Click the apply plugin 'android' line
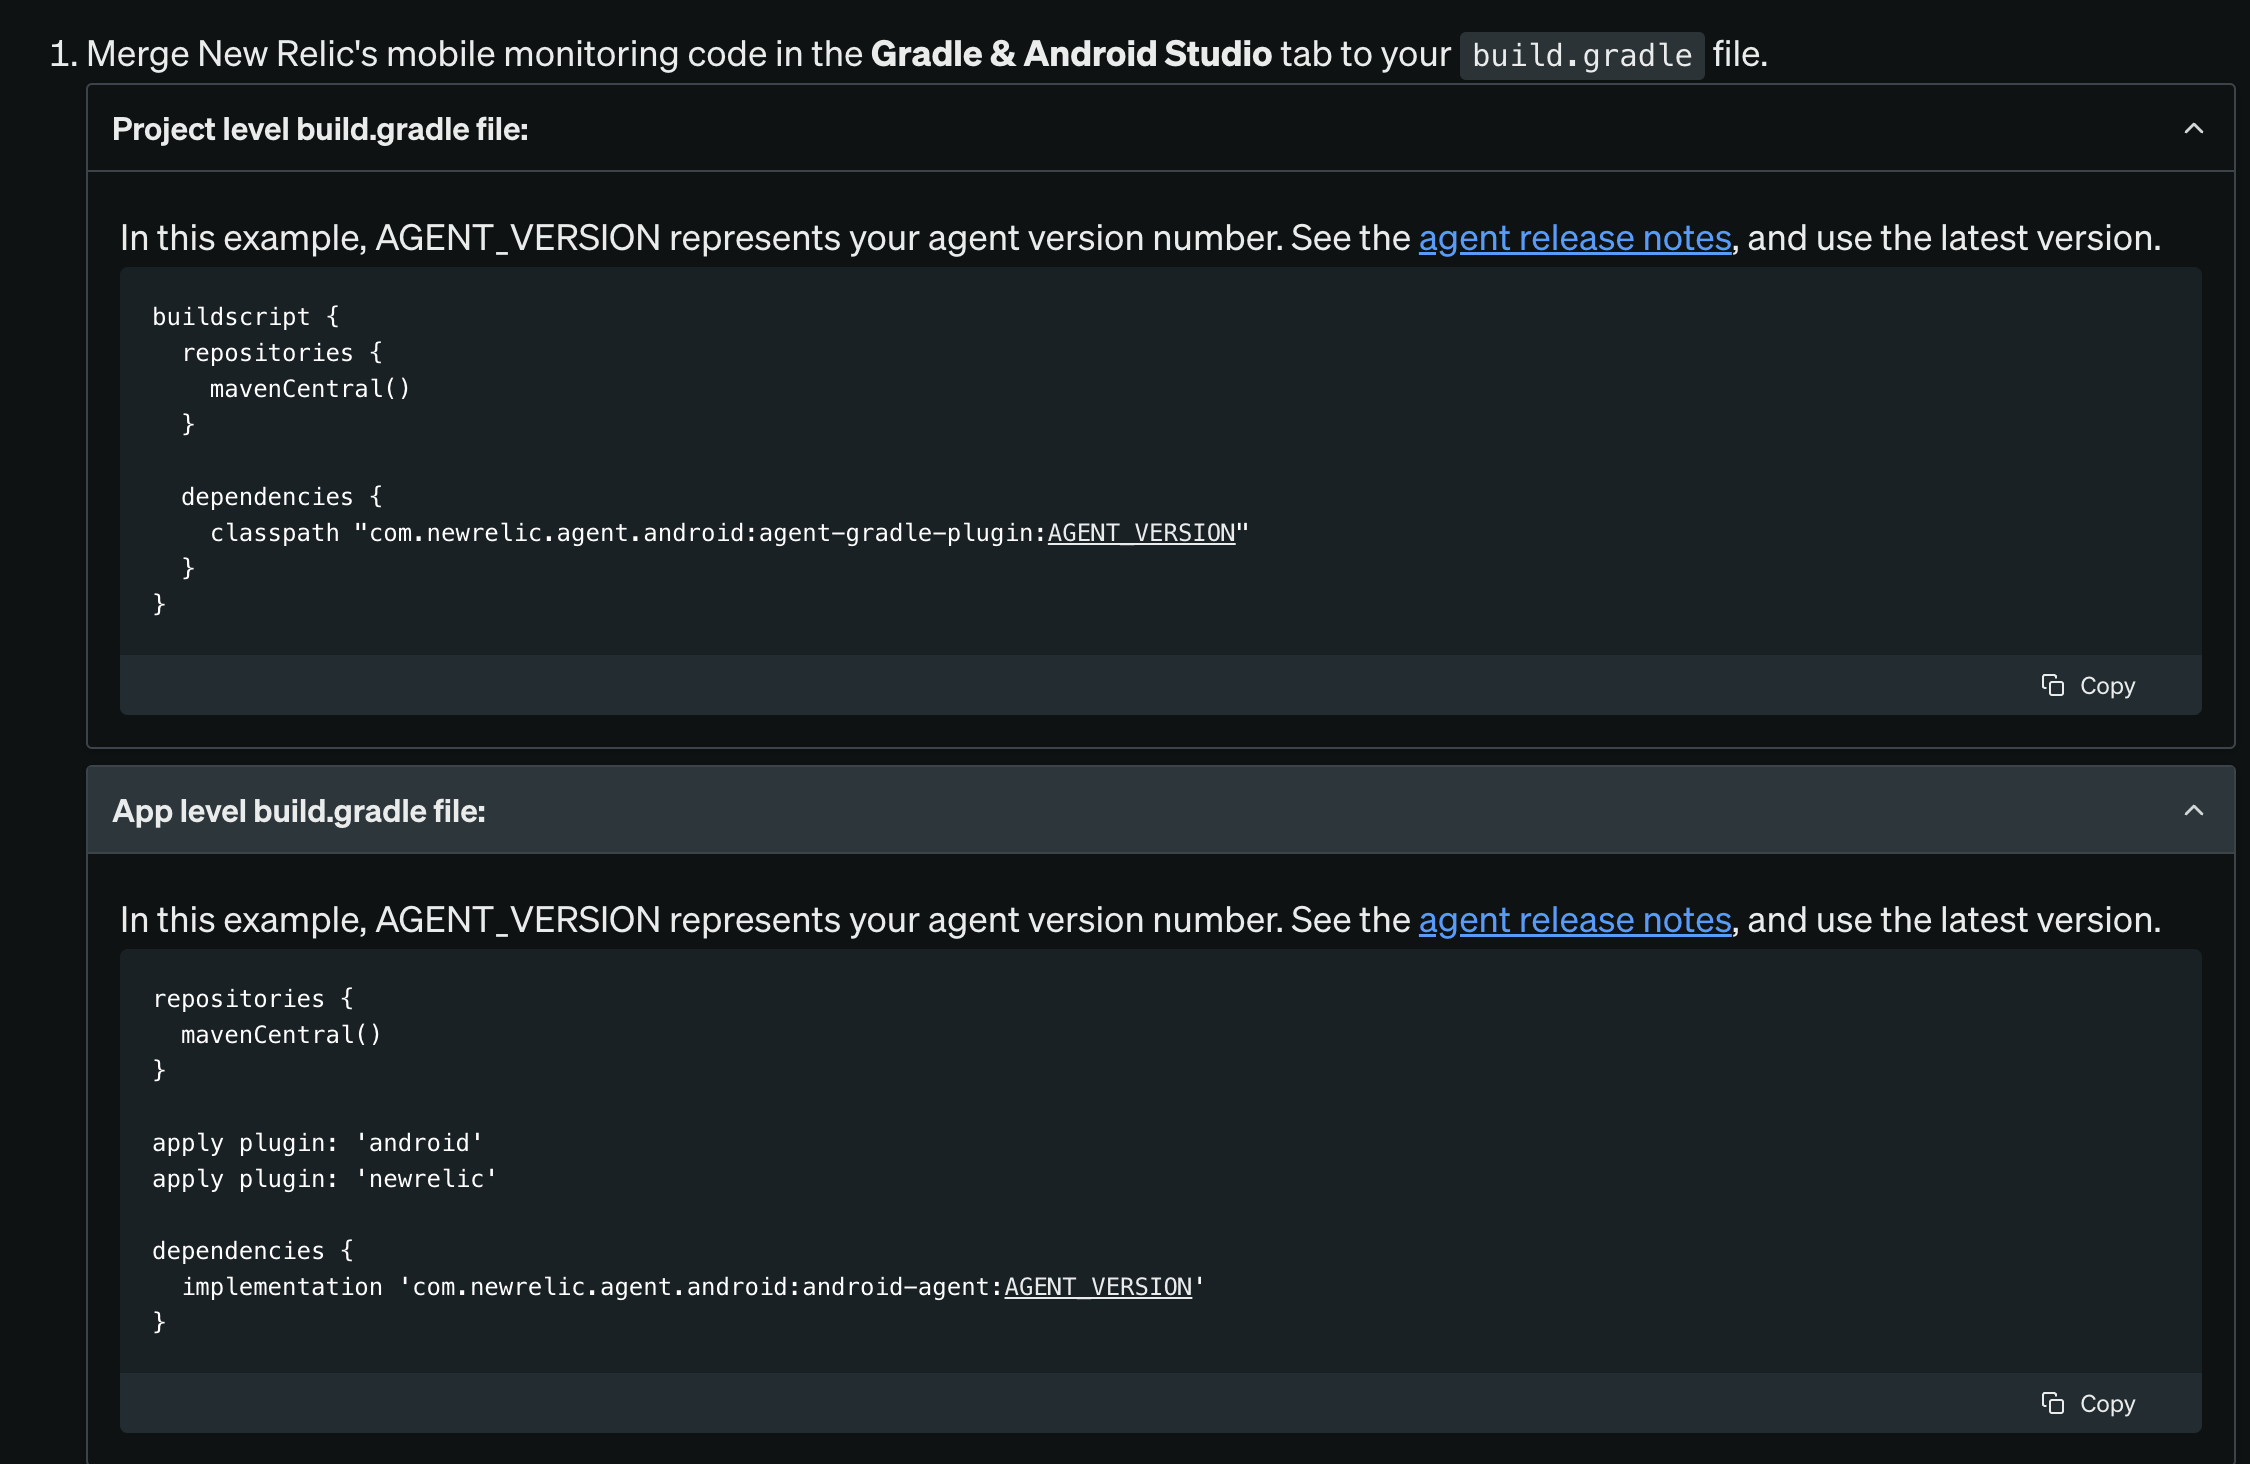Screen dimensions: 2250x1464 (317, 1143)
